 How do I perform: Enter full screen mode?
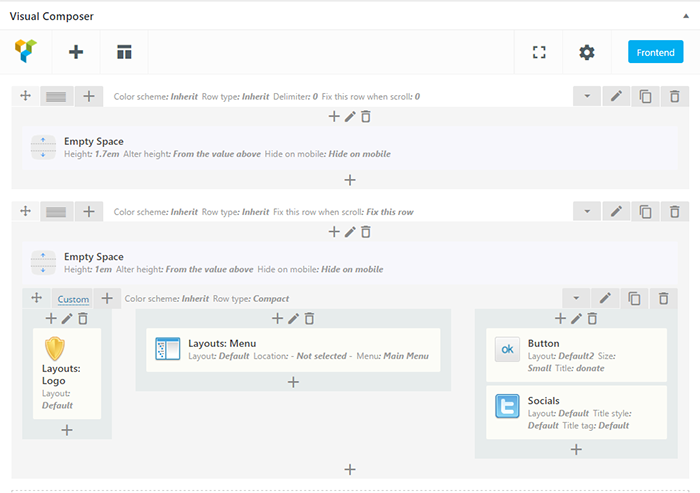click(539, 52)
